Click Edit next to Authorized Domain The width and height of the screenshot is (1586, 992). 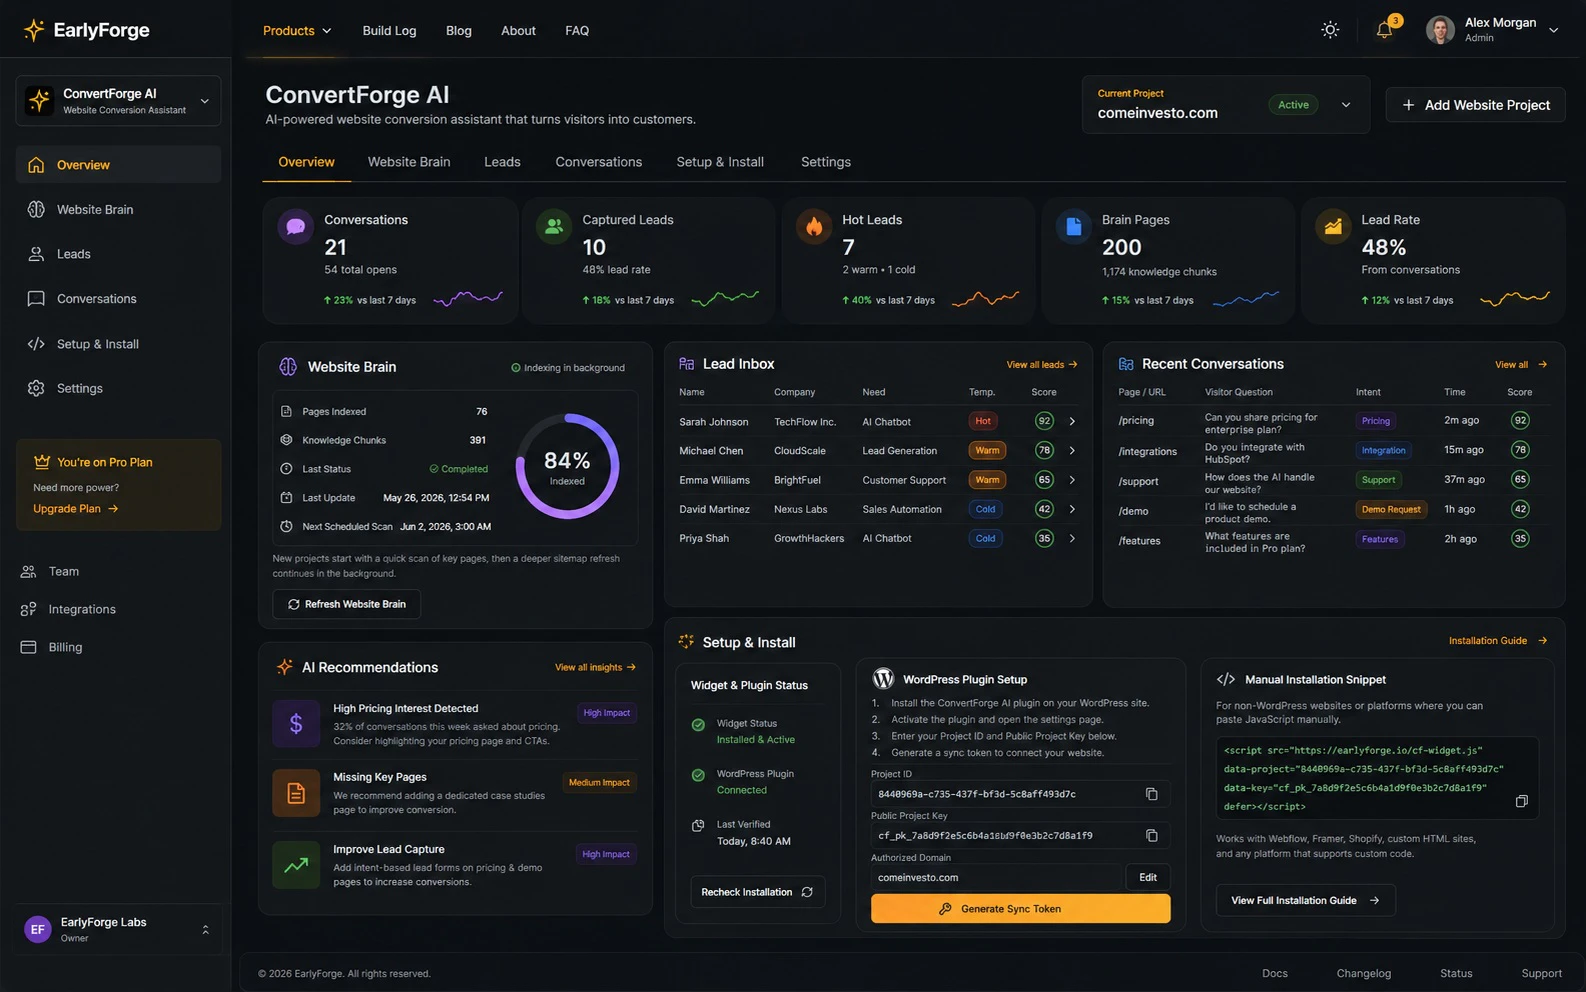pyautogui.click(x=1148, y=878)
